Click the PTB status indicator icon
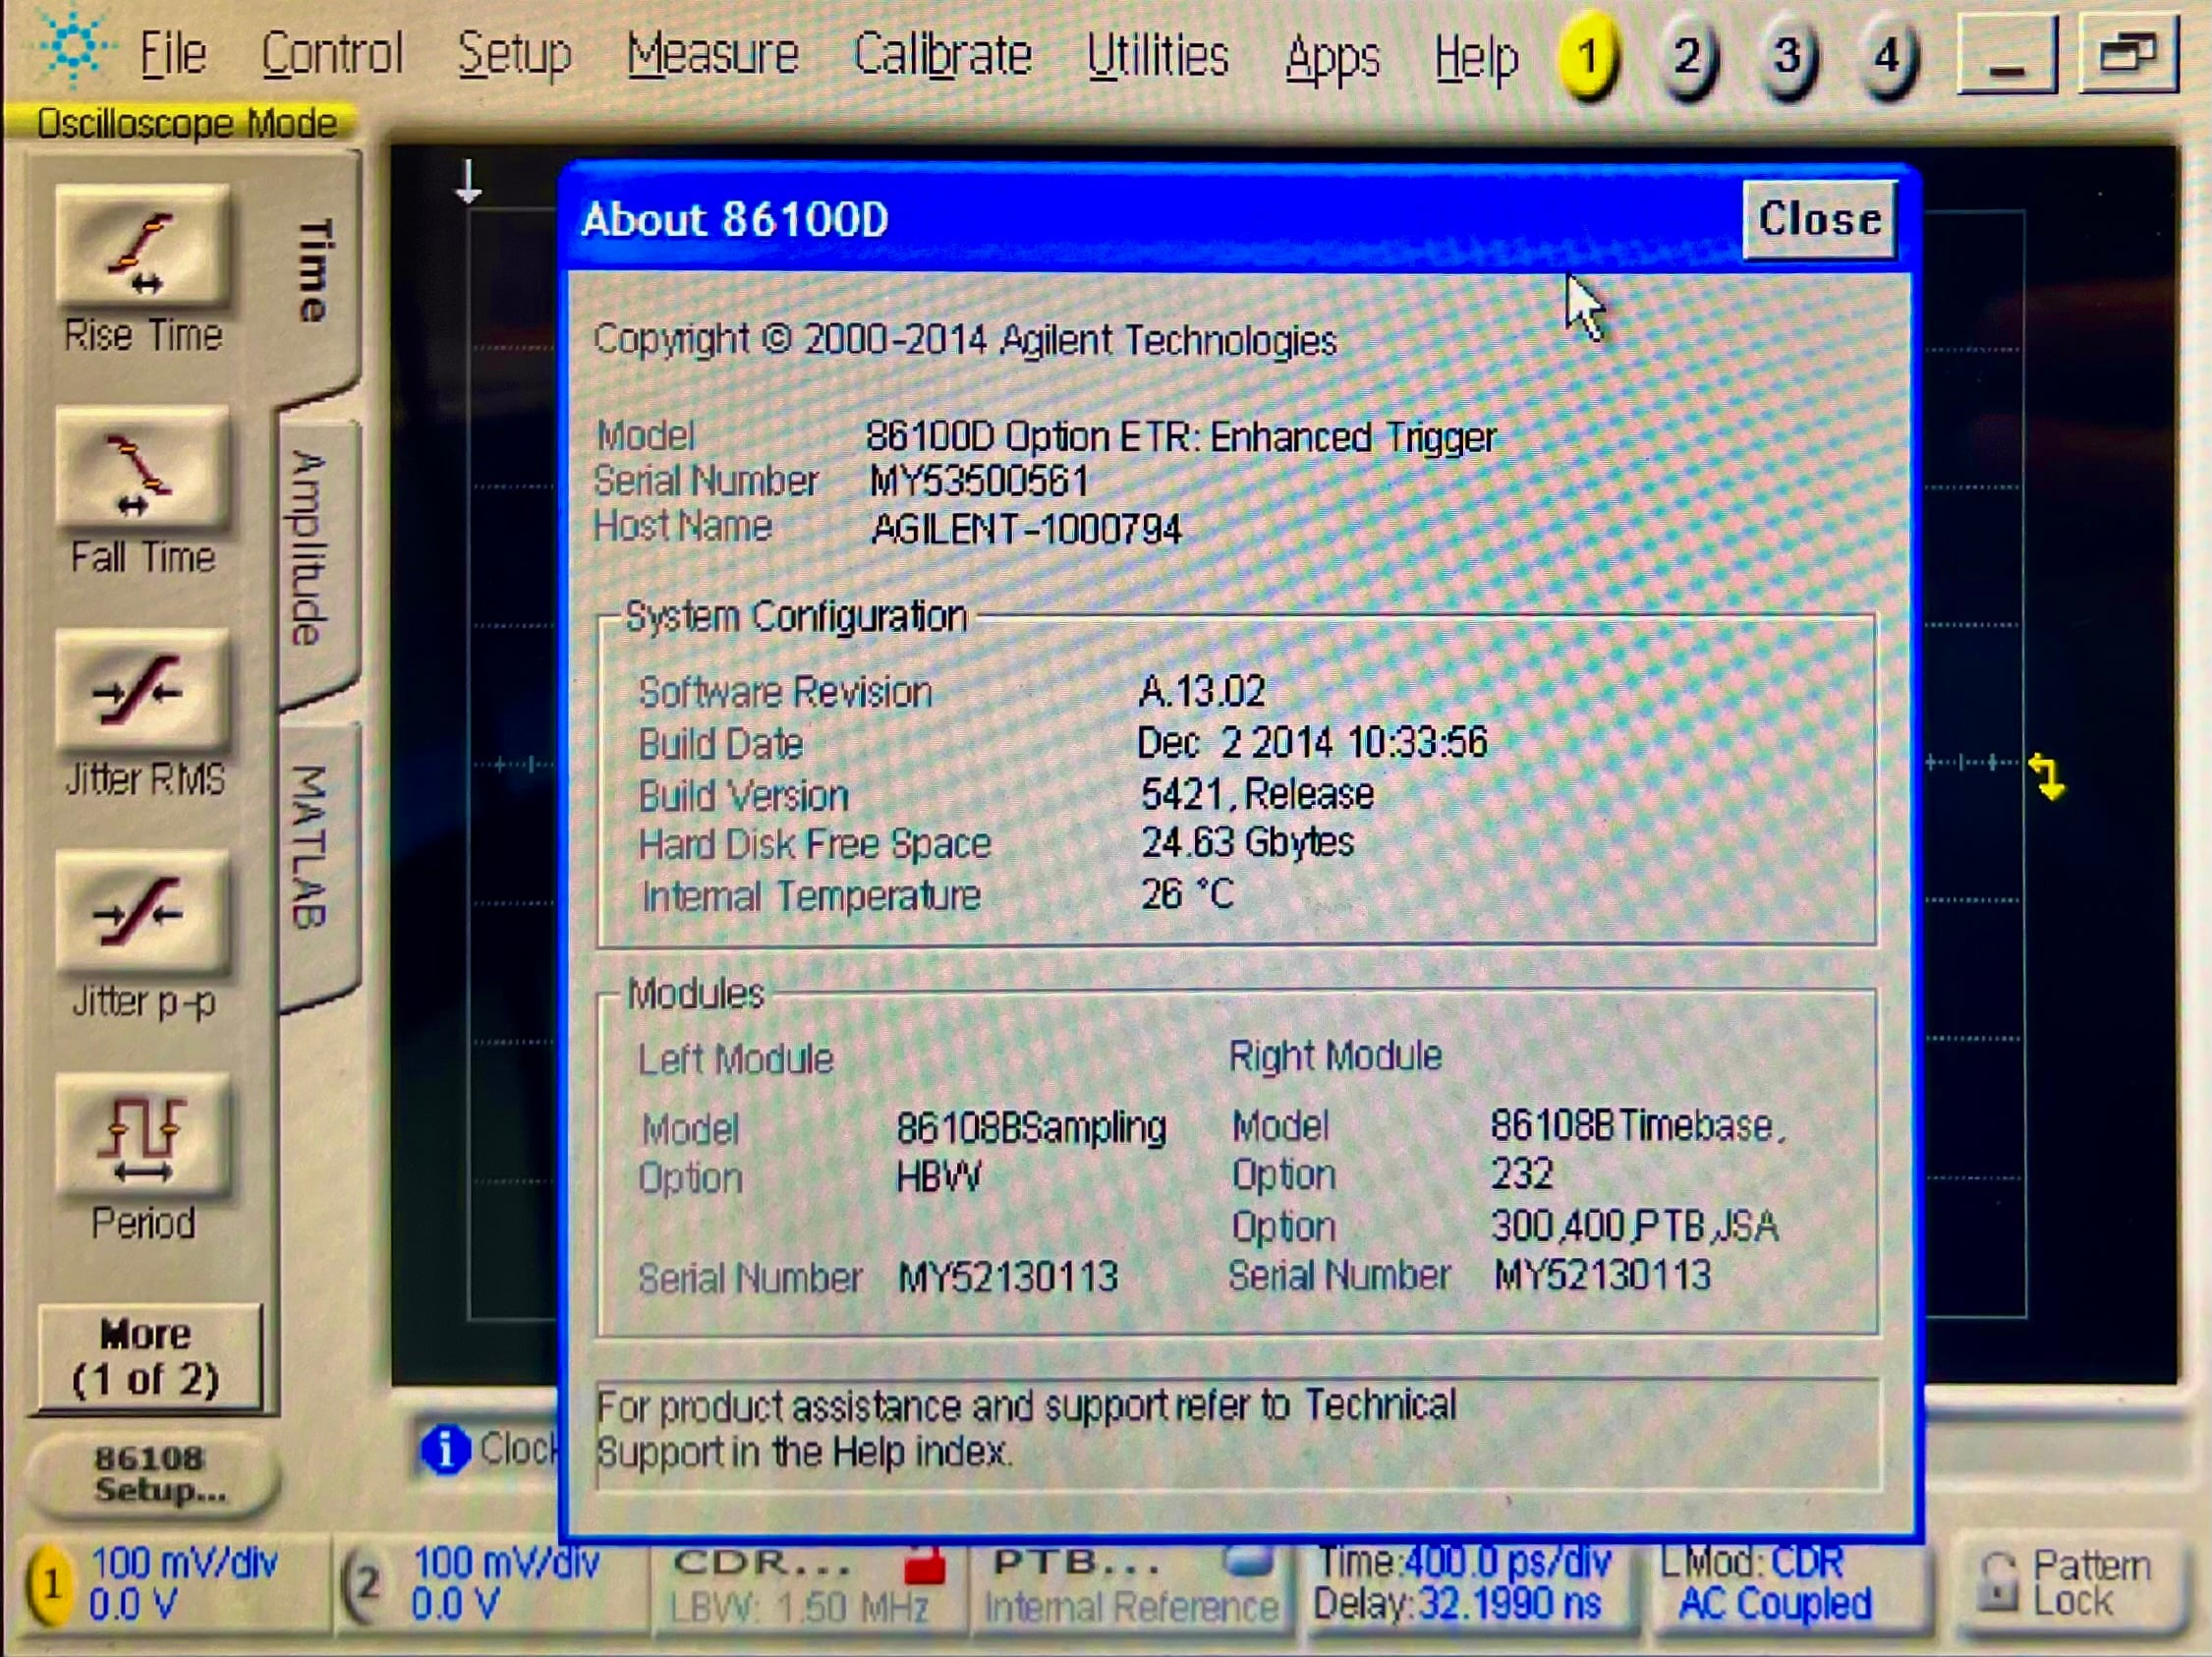The height and width of the screenshot is (1657, 2212). (x=1247, y=1561)
